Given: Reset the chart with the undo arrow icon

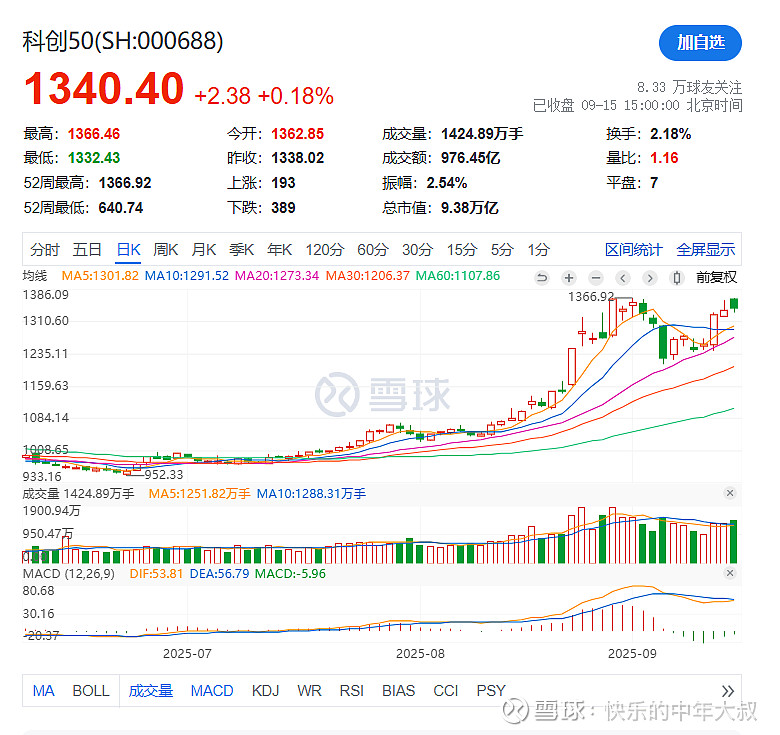Looking at the screenshot, I should pyautogui.click(x=542, y=277).
